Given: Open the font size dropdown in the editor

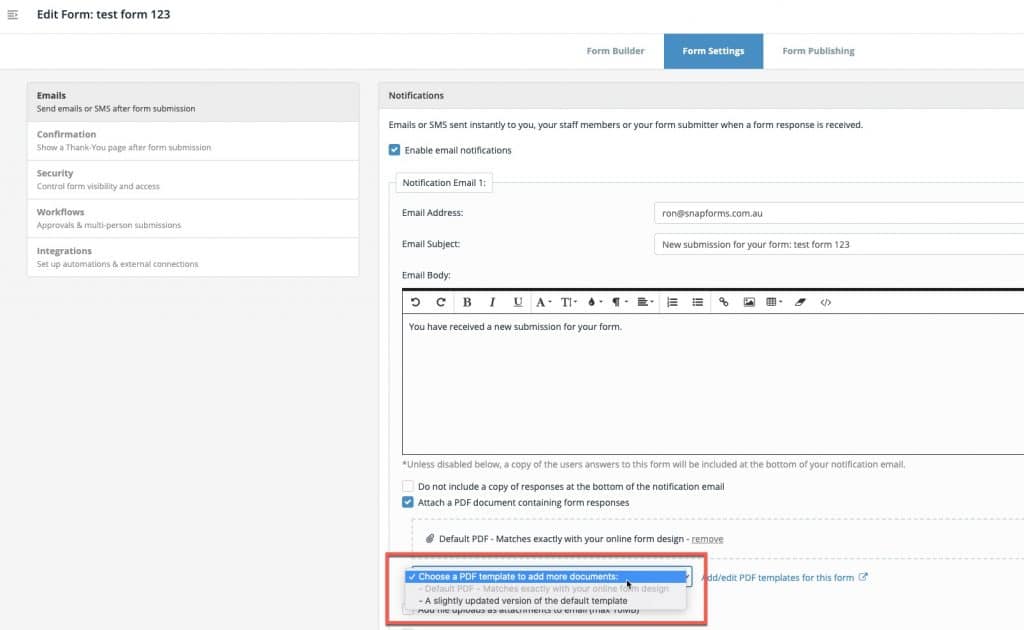Looking at the screenshot, I should [x=567, y=301].
